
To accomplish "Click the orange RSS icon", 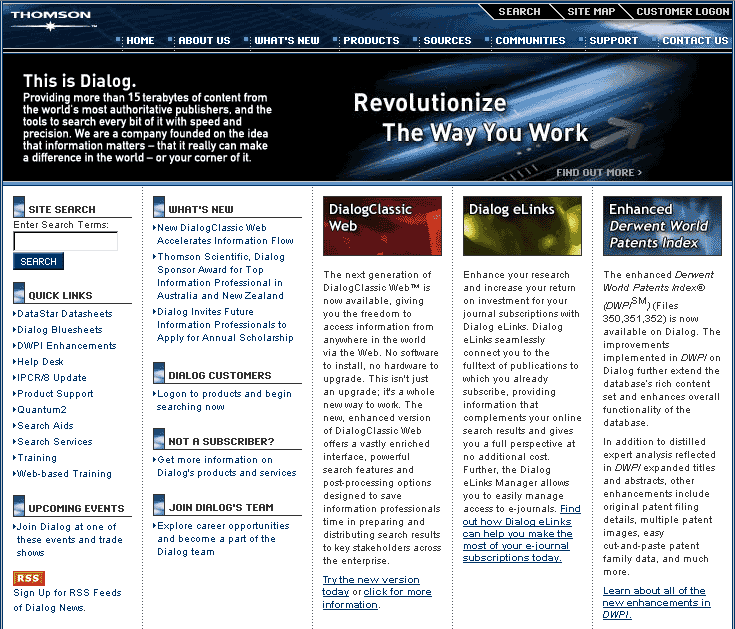I will coord(29,578).
